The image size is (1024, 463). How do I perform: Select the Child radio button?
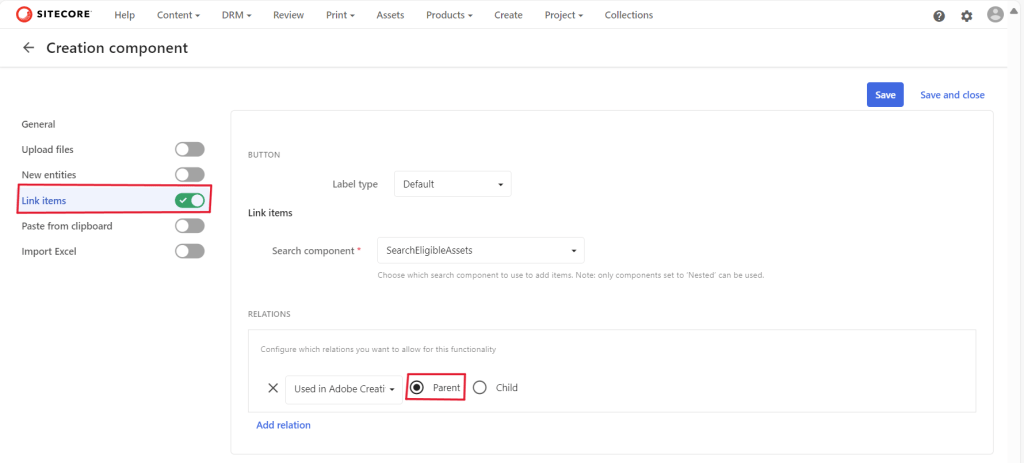[480, 388]
